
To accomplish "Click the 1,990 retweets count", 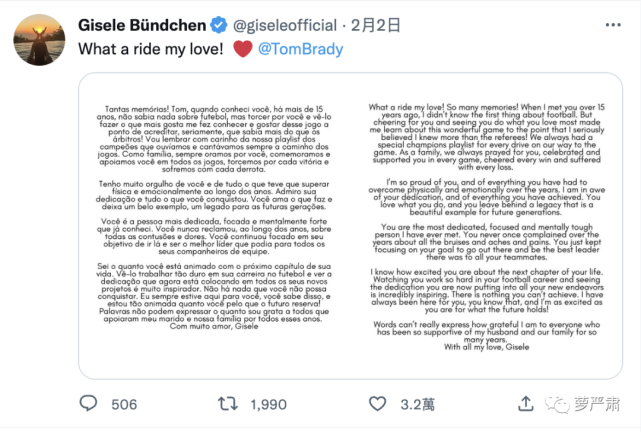I will click(268, 404).
